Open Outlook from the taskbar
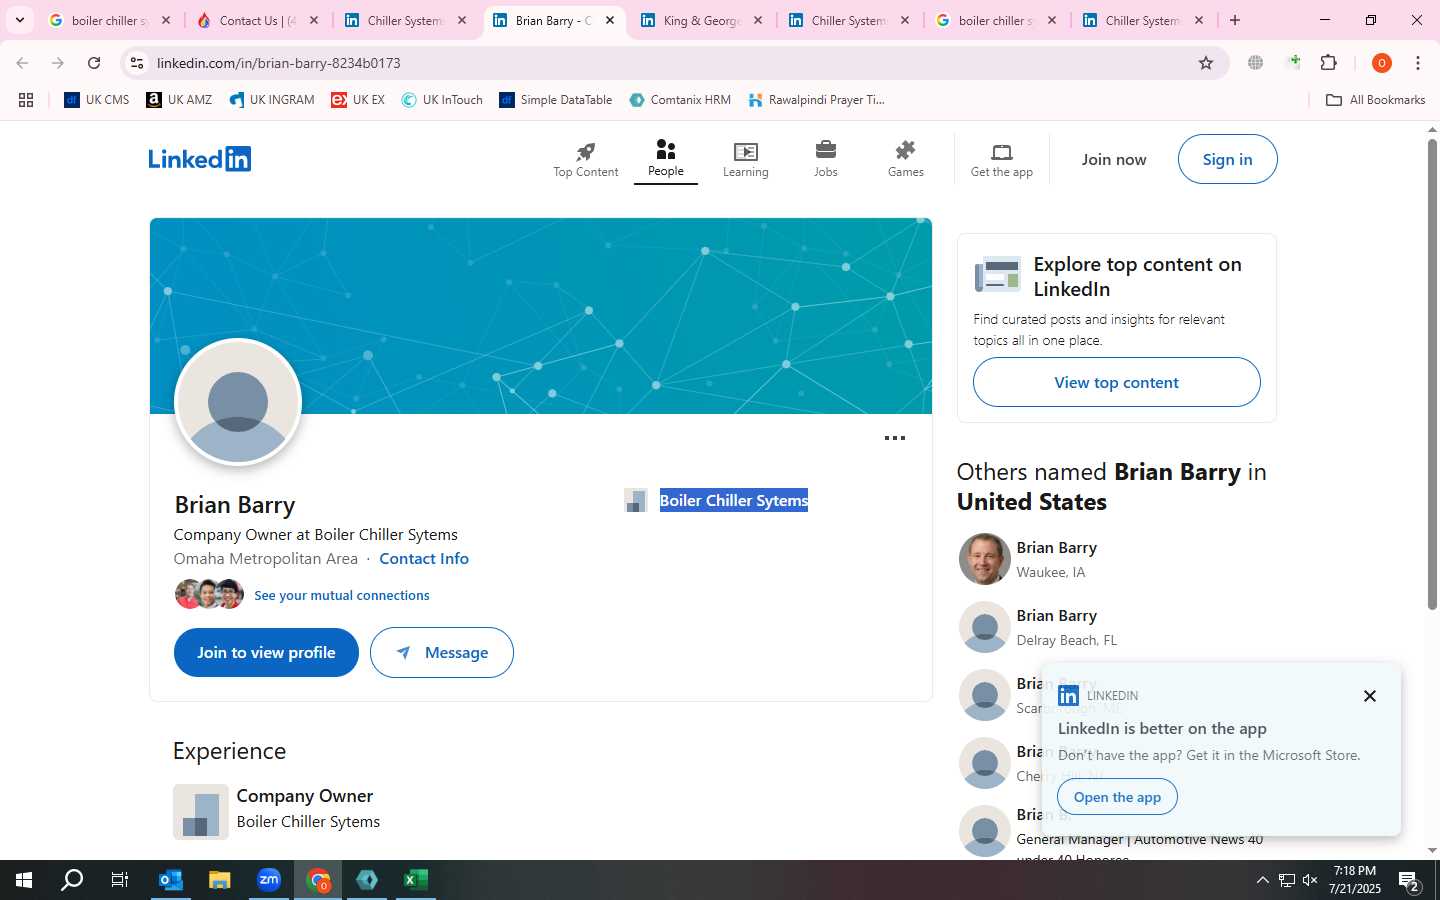The height and width of the screenshot is (900, 1440). coord(171,880)
